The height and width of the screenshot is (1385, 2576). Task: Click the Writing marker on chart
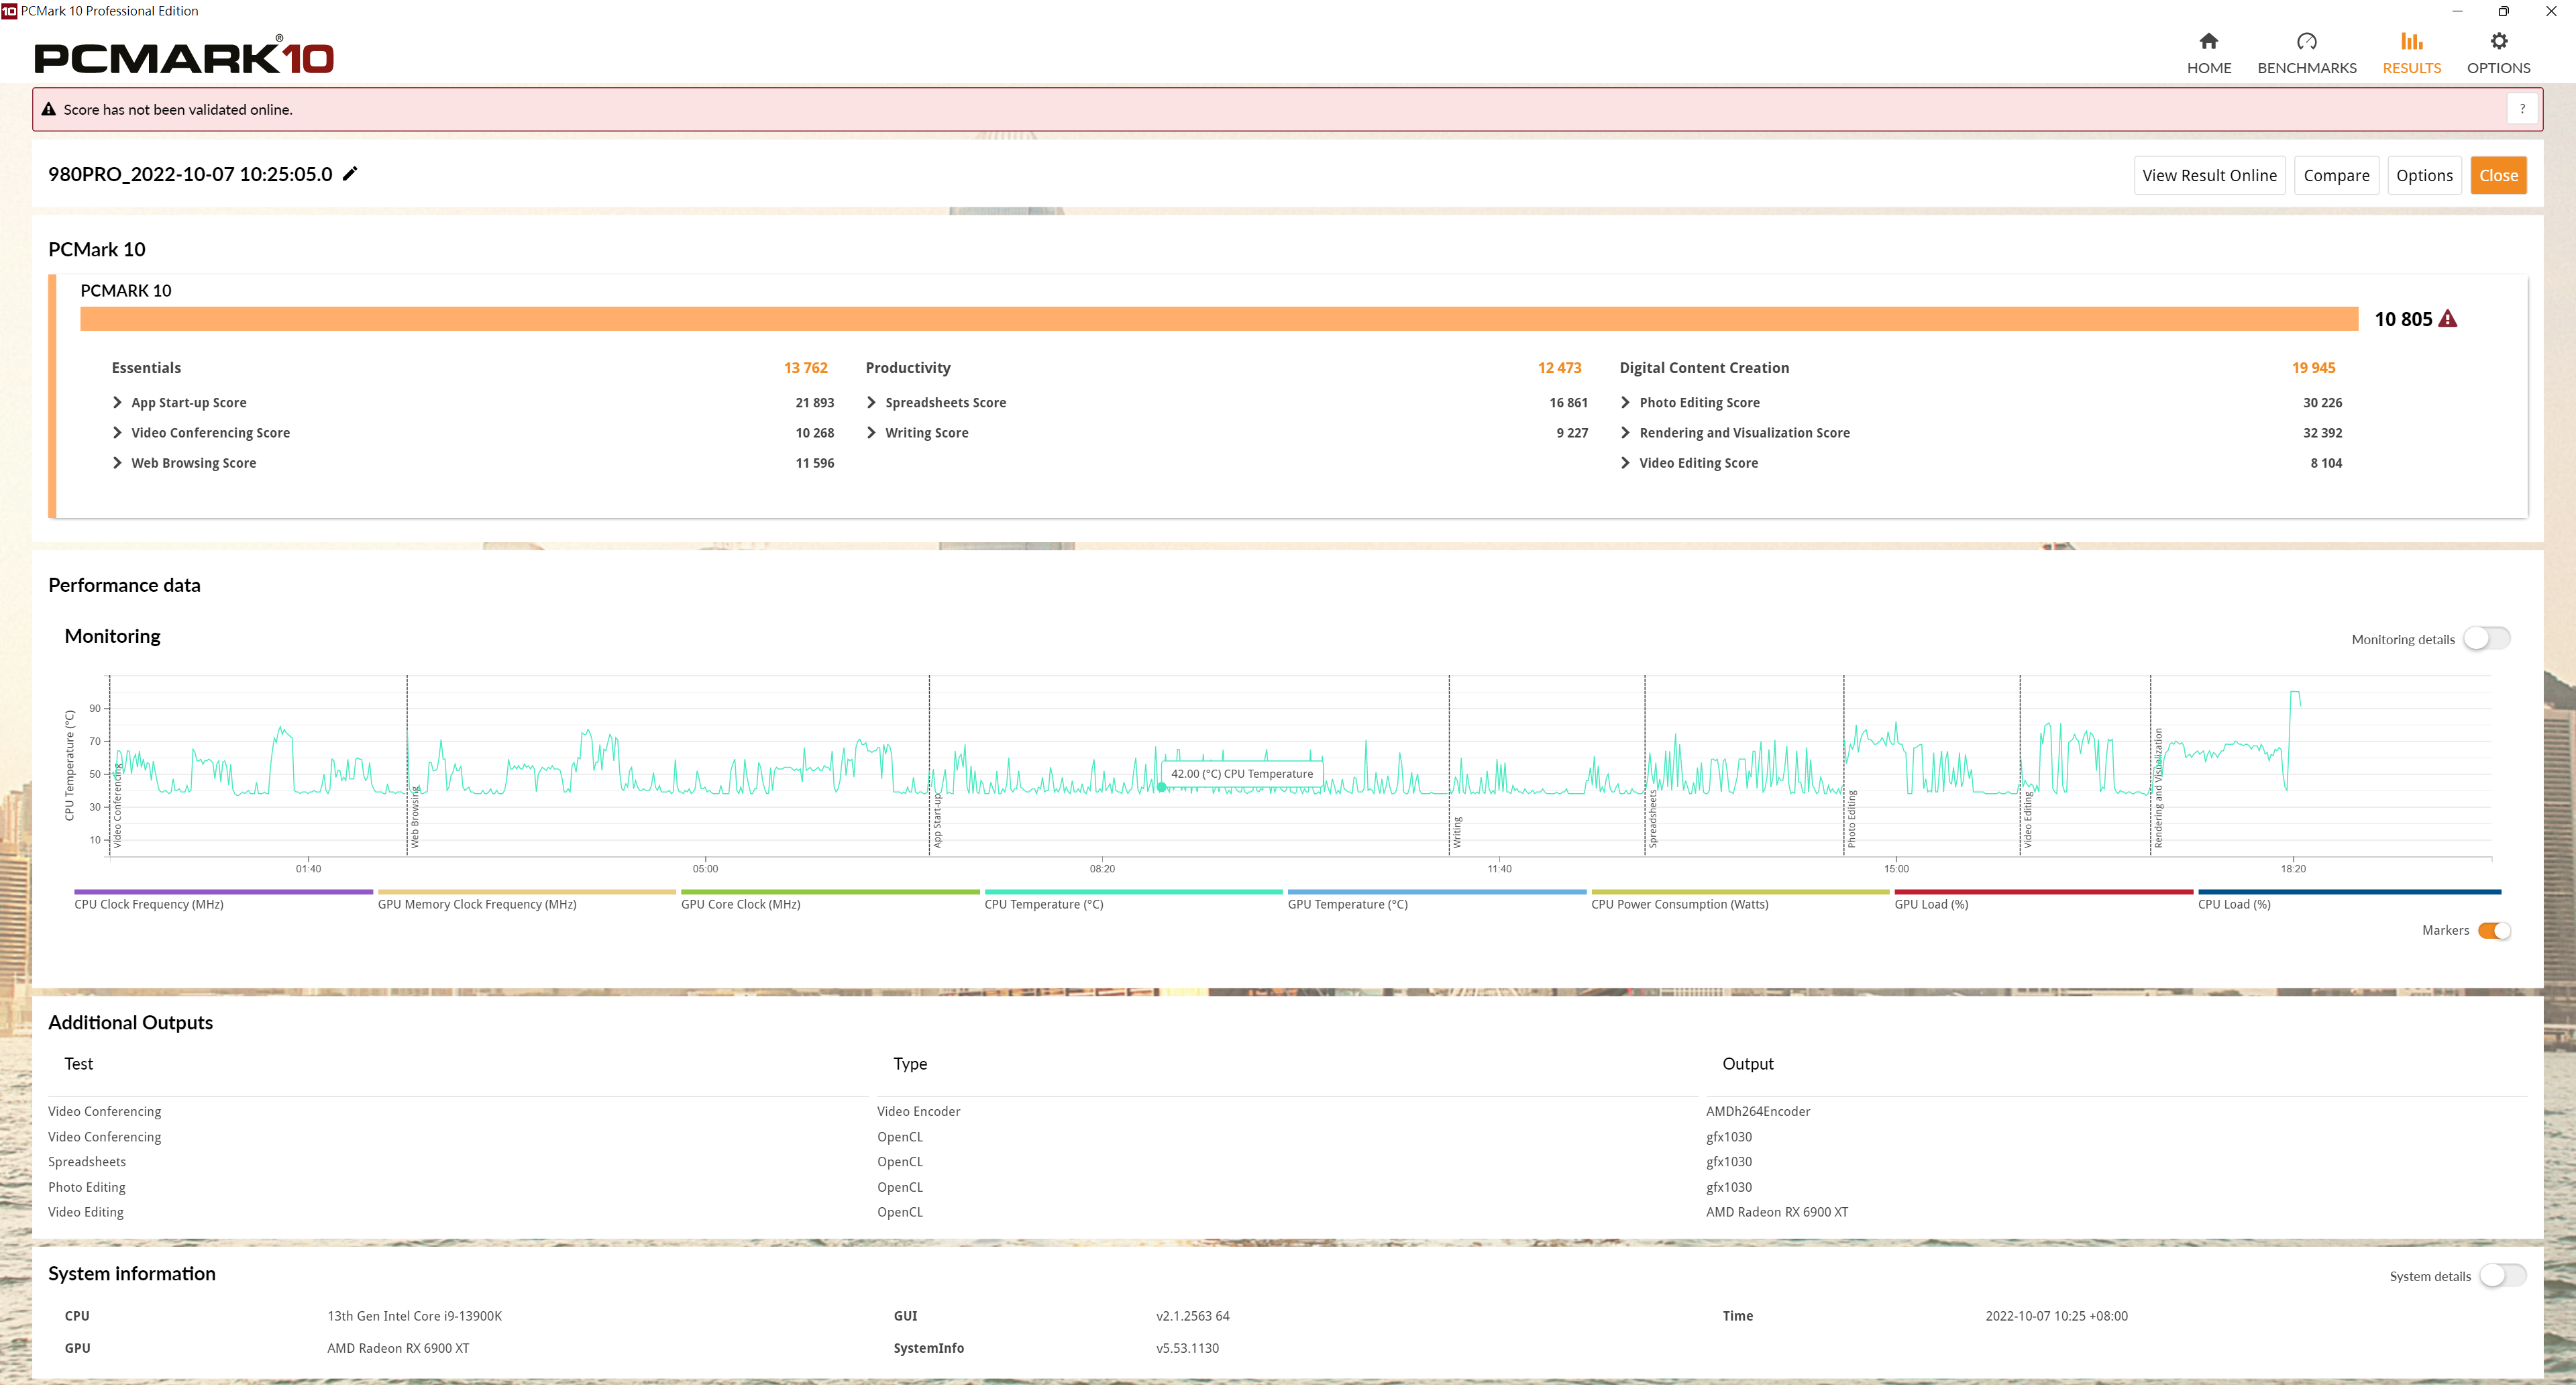tap(1457, 832)
